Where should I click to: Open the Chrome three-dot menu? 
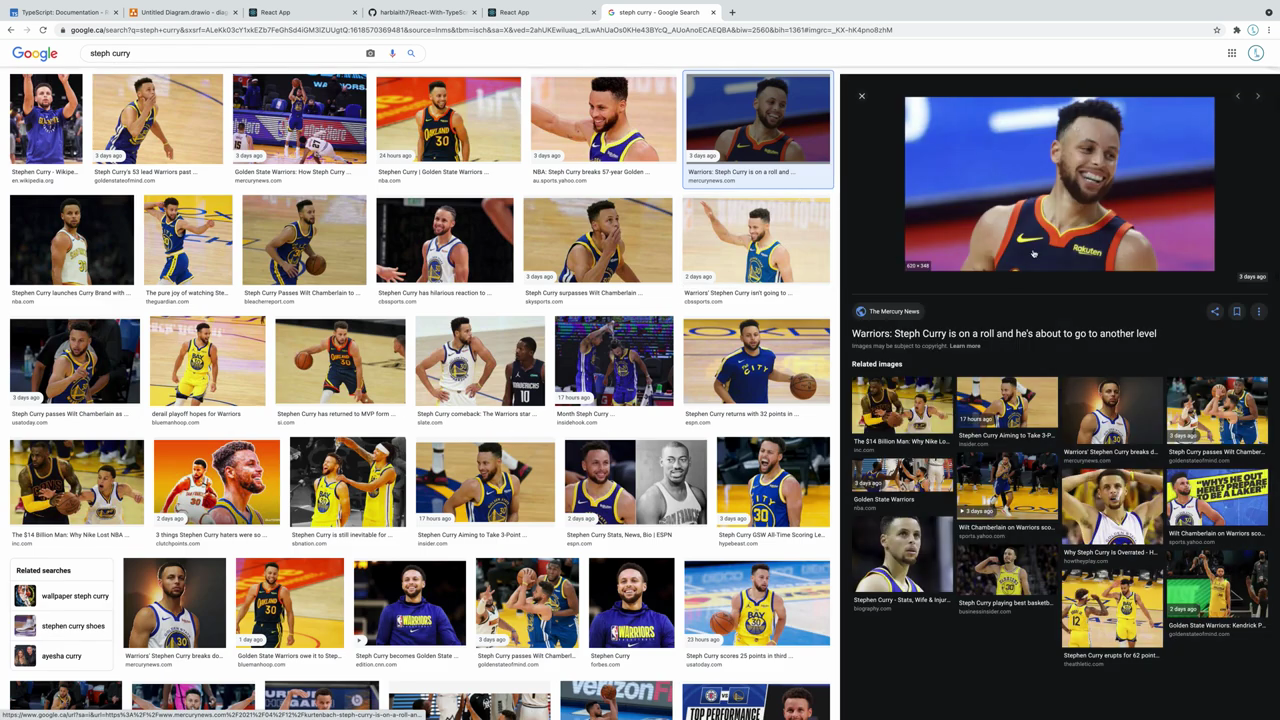pos(1269,30)
